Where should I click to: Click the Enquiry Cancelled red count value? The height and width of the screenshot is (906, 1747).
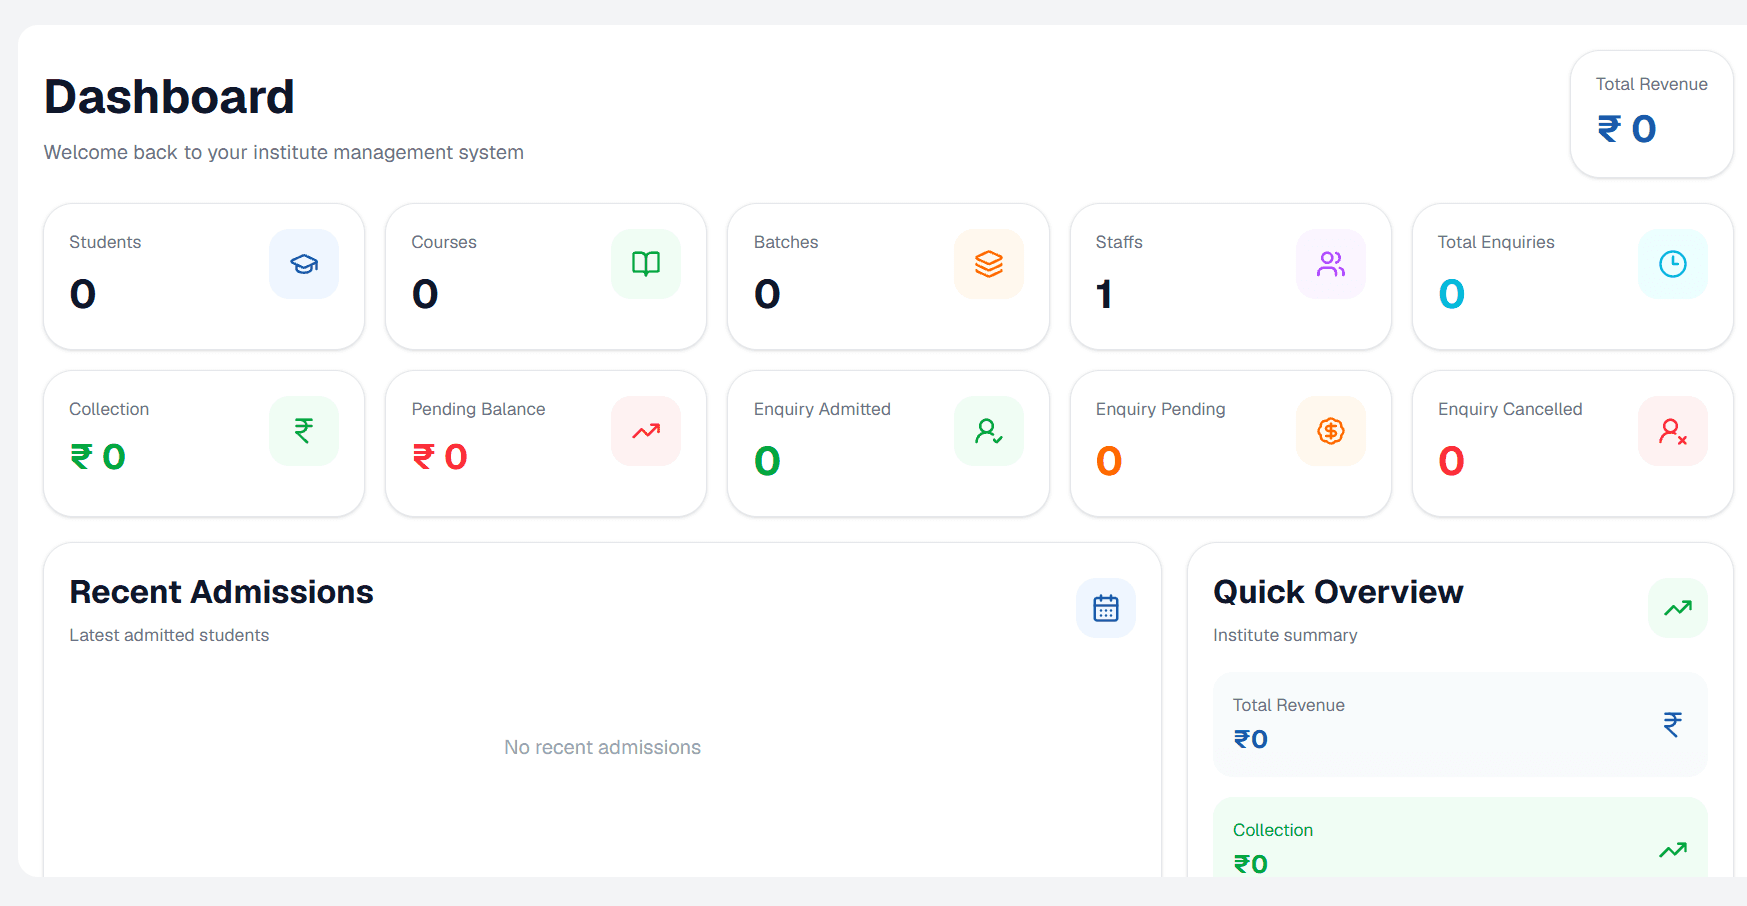[1451, 461]
